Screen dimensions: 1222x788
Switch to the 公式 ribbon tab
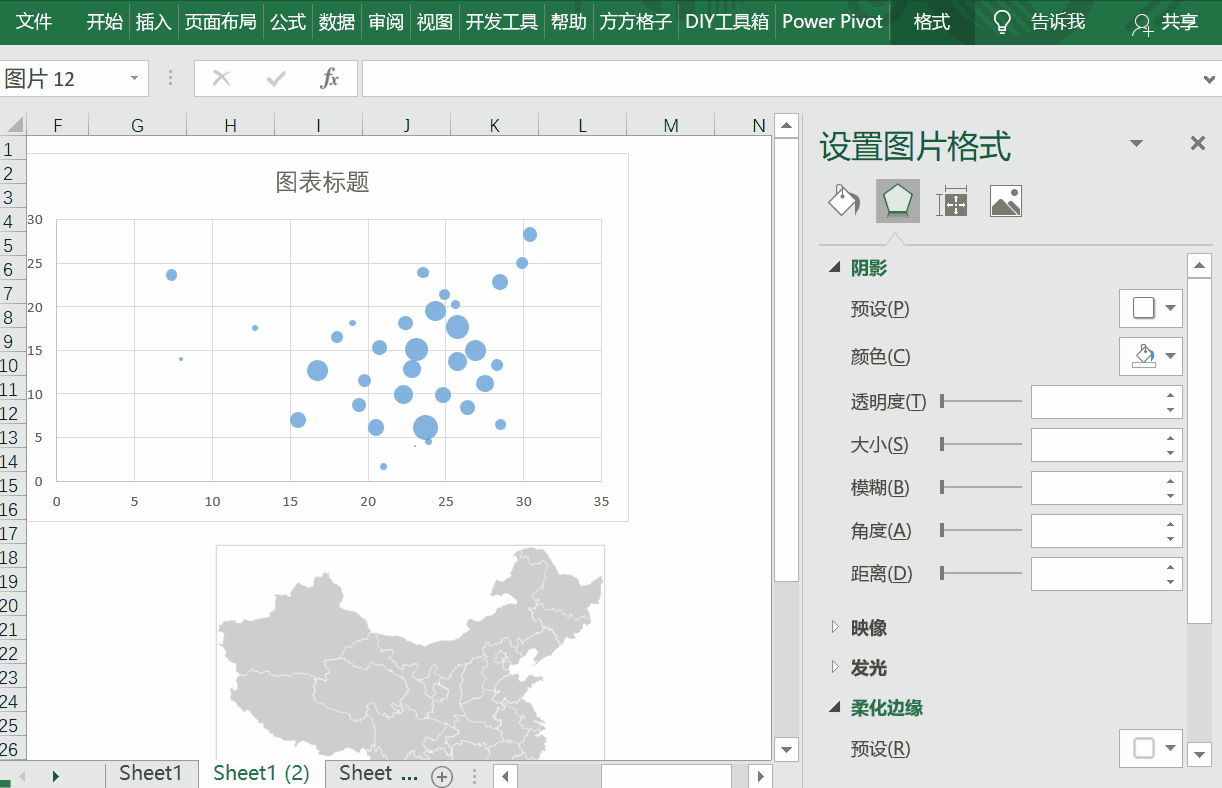point(288,22)
